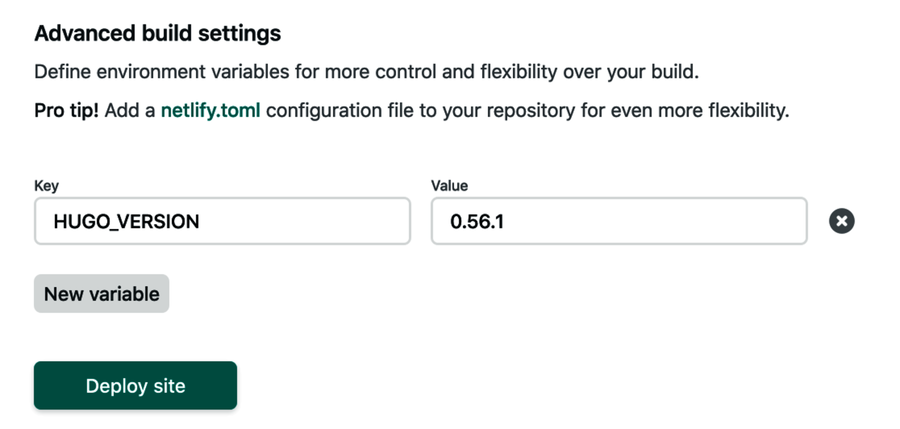Open the netlify.toml link
The height and width of the screenshot is (429, 900).
pos(210,110)
